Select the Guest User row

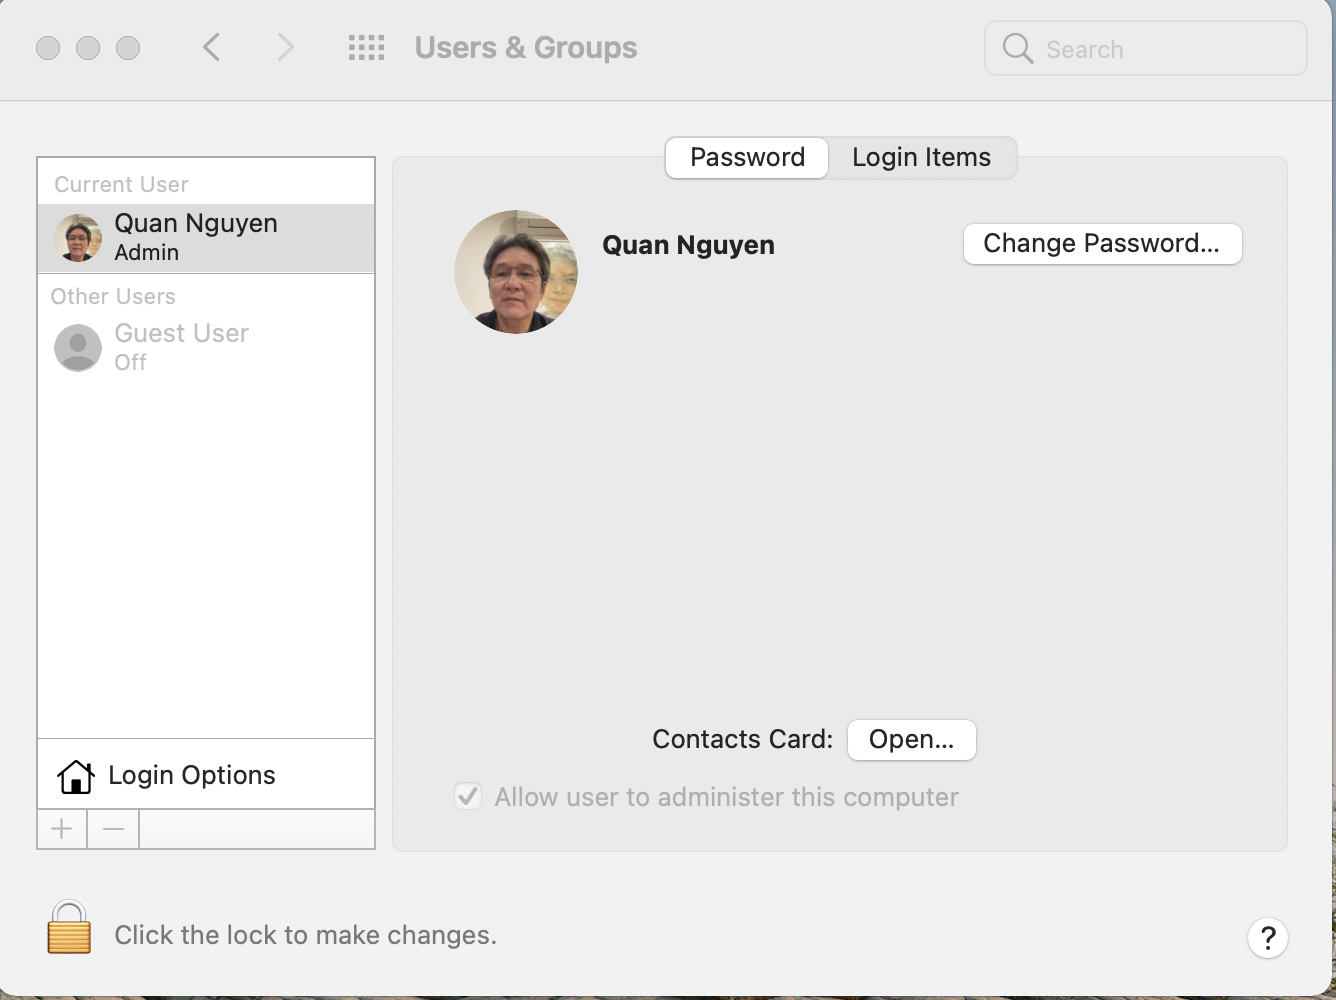point(206,347)
